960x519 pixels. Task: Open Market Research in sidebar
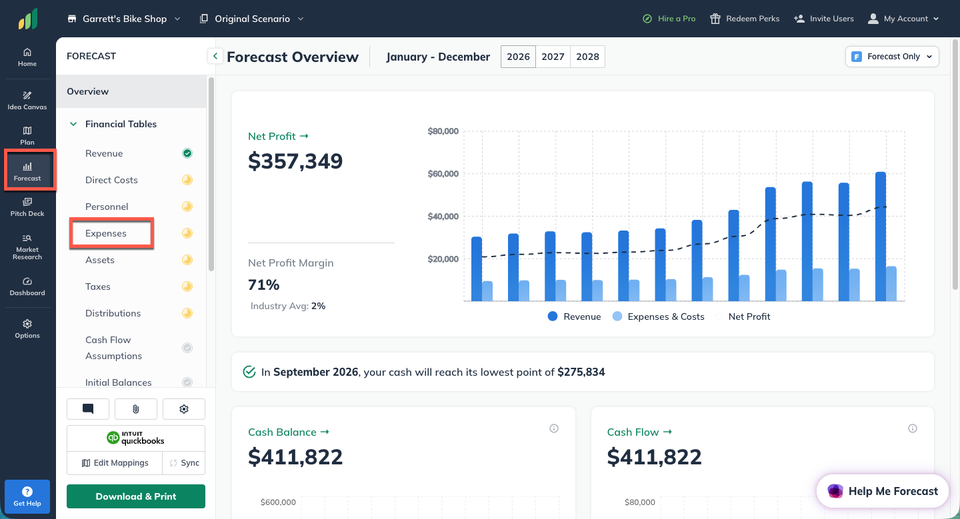pyautogui.click(x=27, y=247)
